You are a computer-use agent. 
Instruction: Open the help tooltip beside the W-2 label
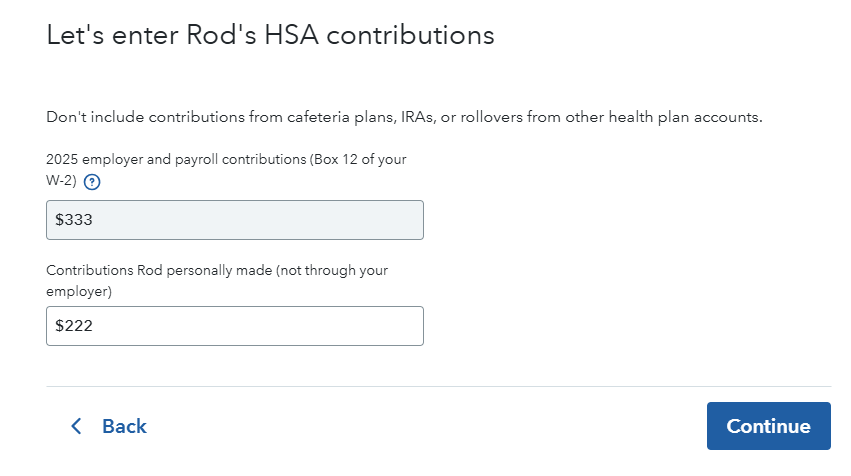click(93, 182)
